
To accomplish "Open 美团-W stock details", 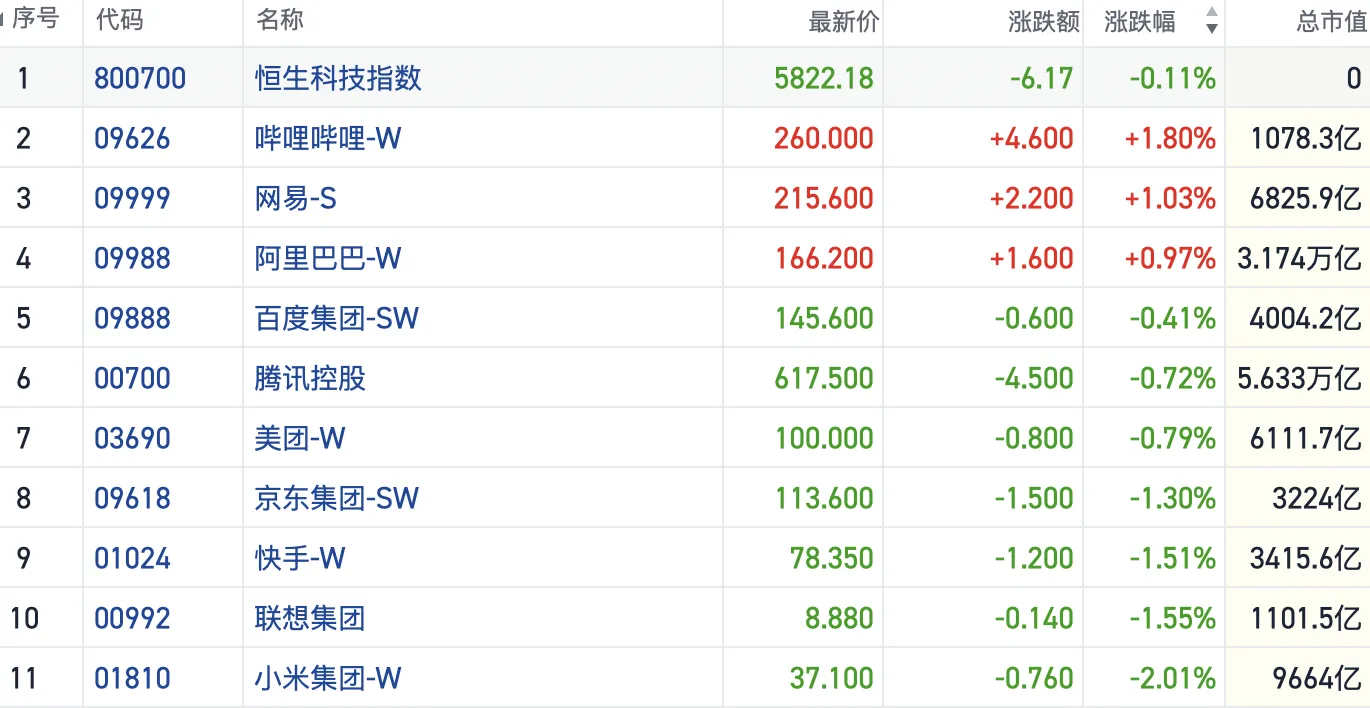I will pyautogui.click(x=300, y=438).
